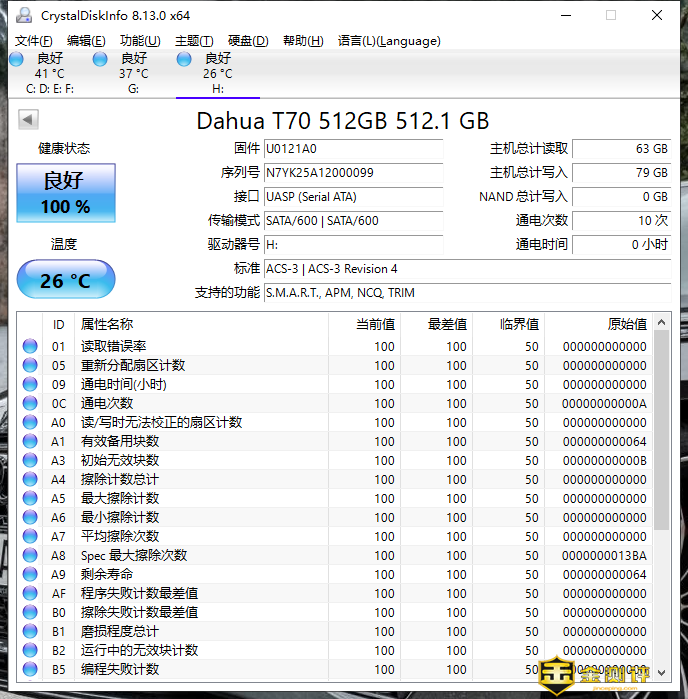Viewport: 688px width, 699px height.
Task: Click the serial number field N7YK25A12000099
Action: coord(352,173)
